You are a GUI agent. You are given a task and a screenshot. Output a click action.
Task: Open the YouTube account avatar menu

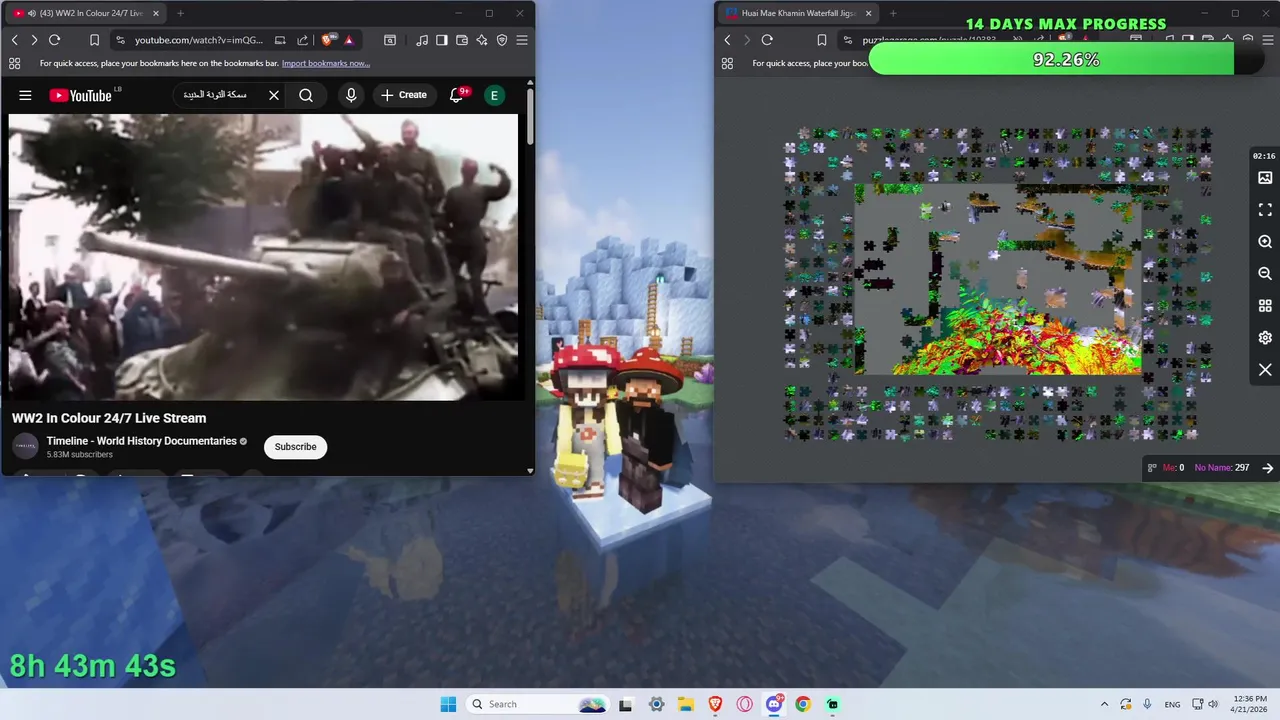[x=494, y=95]
